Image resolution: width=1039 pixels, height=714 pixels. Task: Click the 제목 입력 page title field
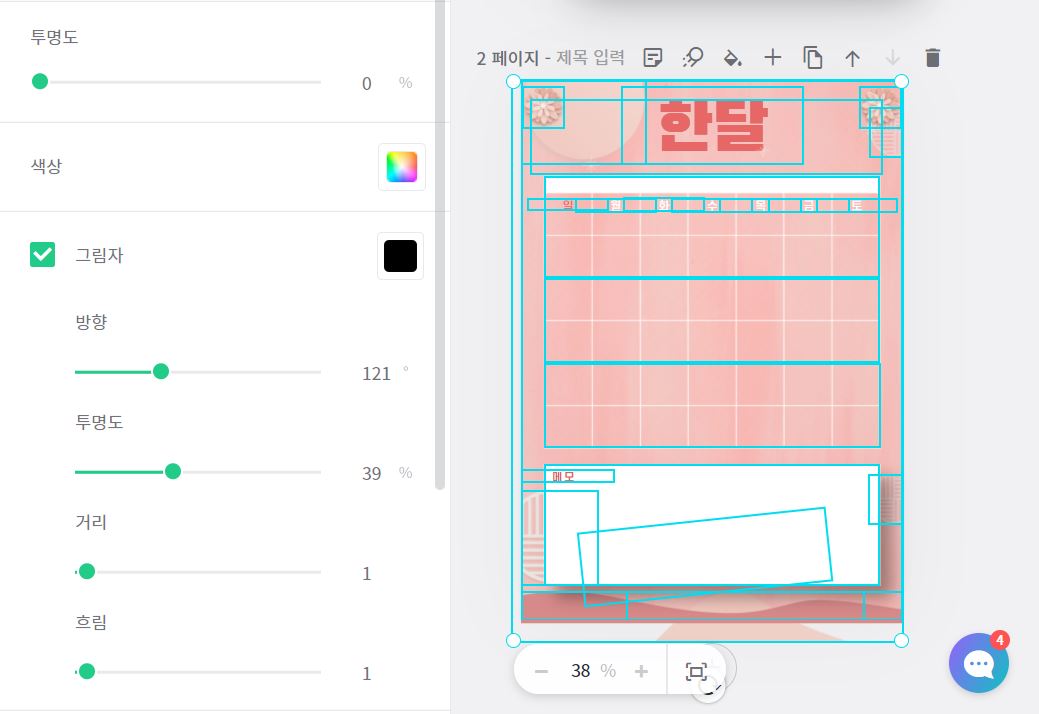coord(590,58)
